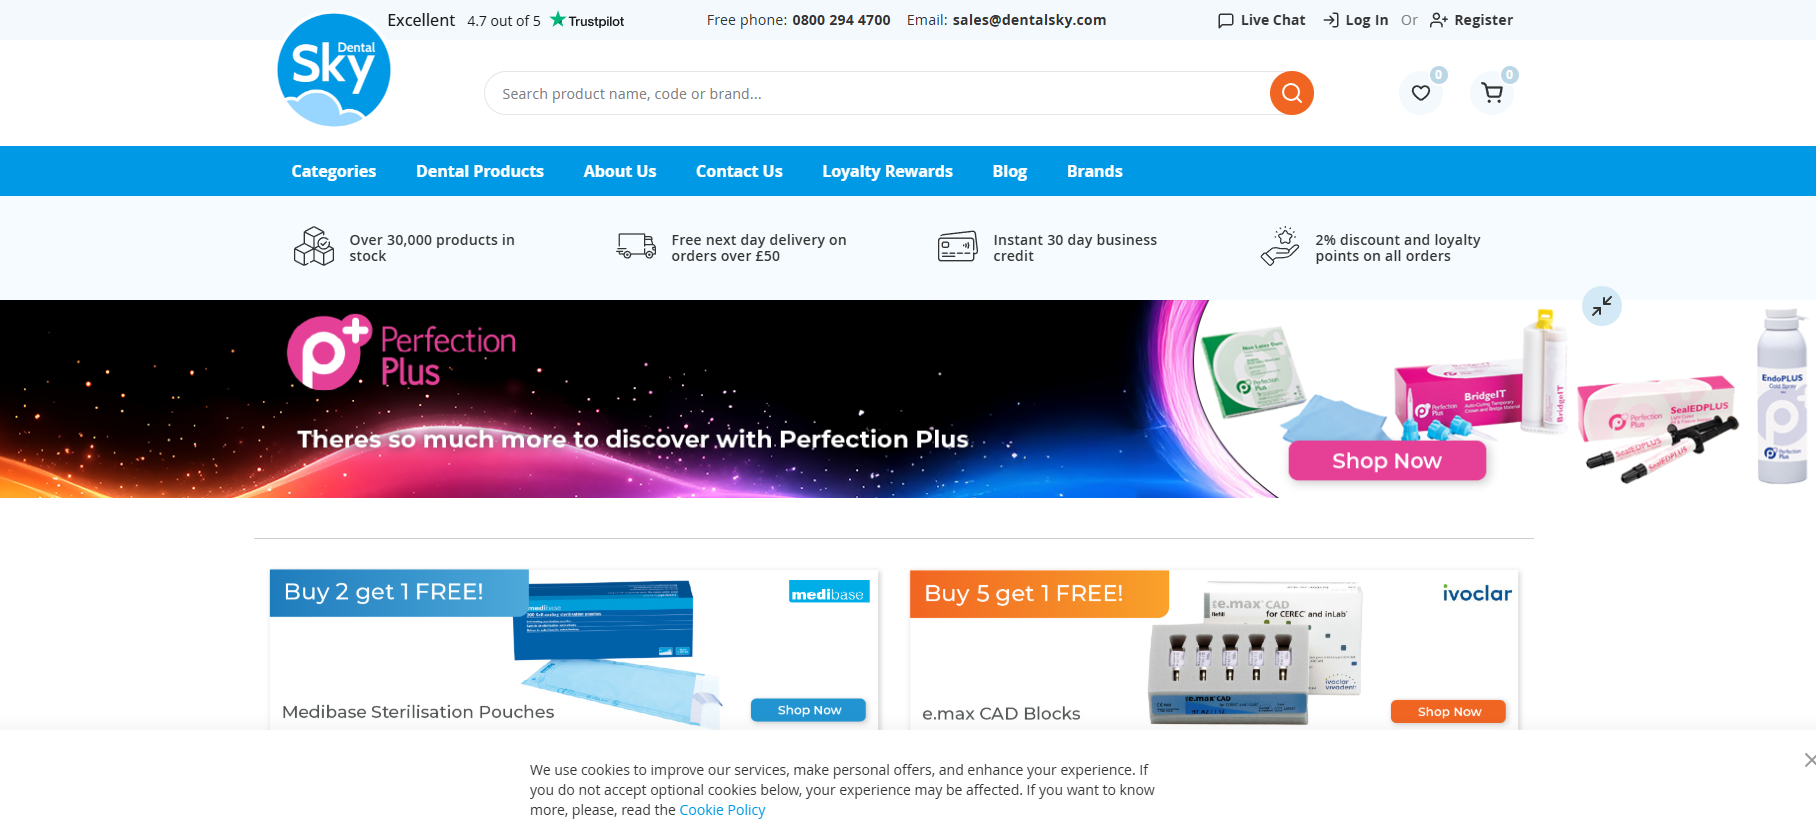This screenshot has width=1816, height=840.
Task: Click Shop Now on Medibase Sterilisation Pouches
Action: (x=808, y=710)
